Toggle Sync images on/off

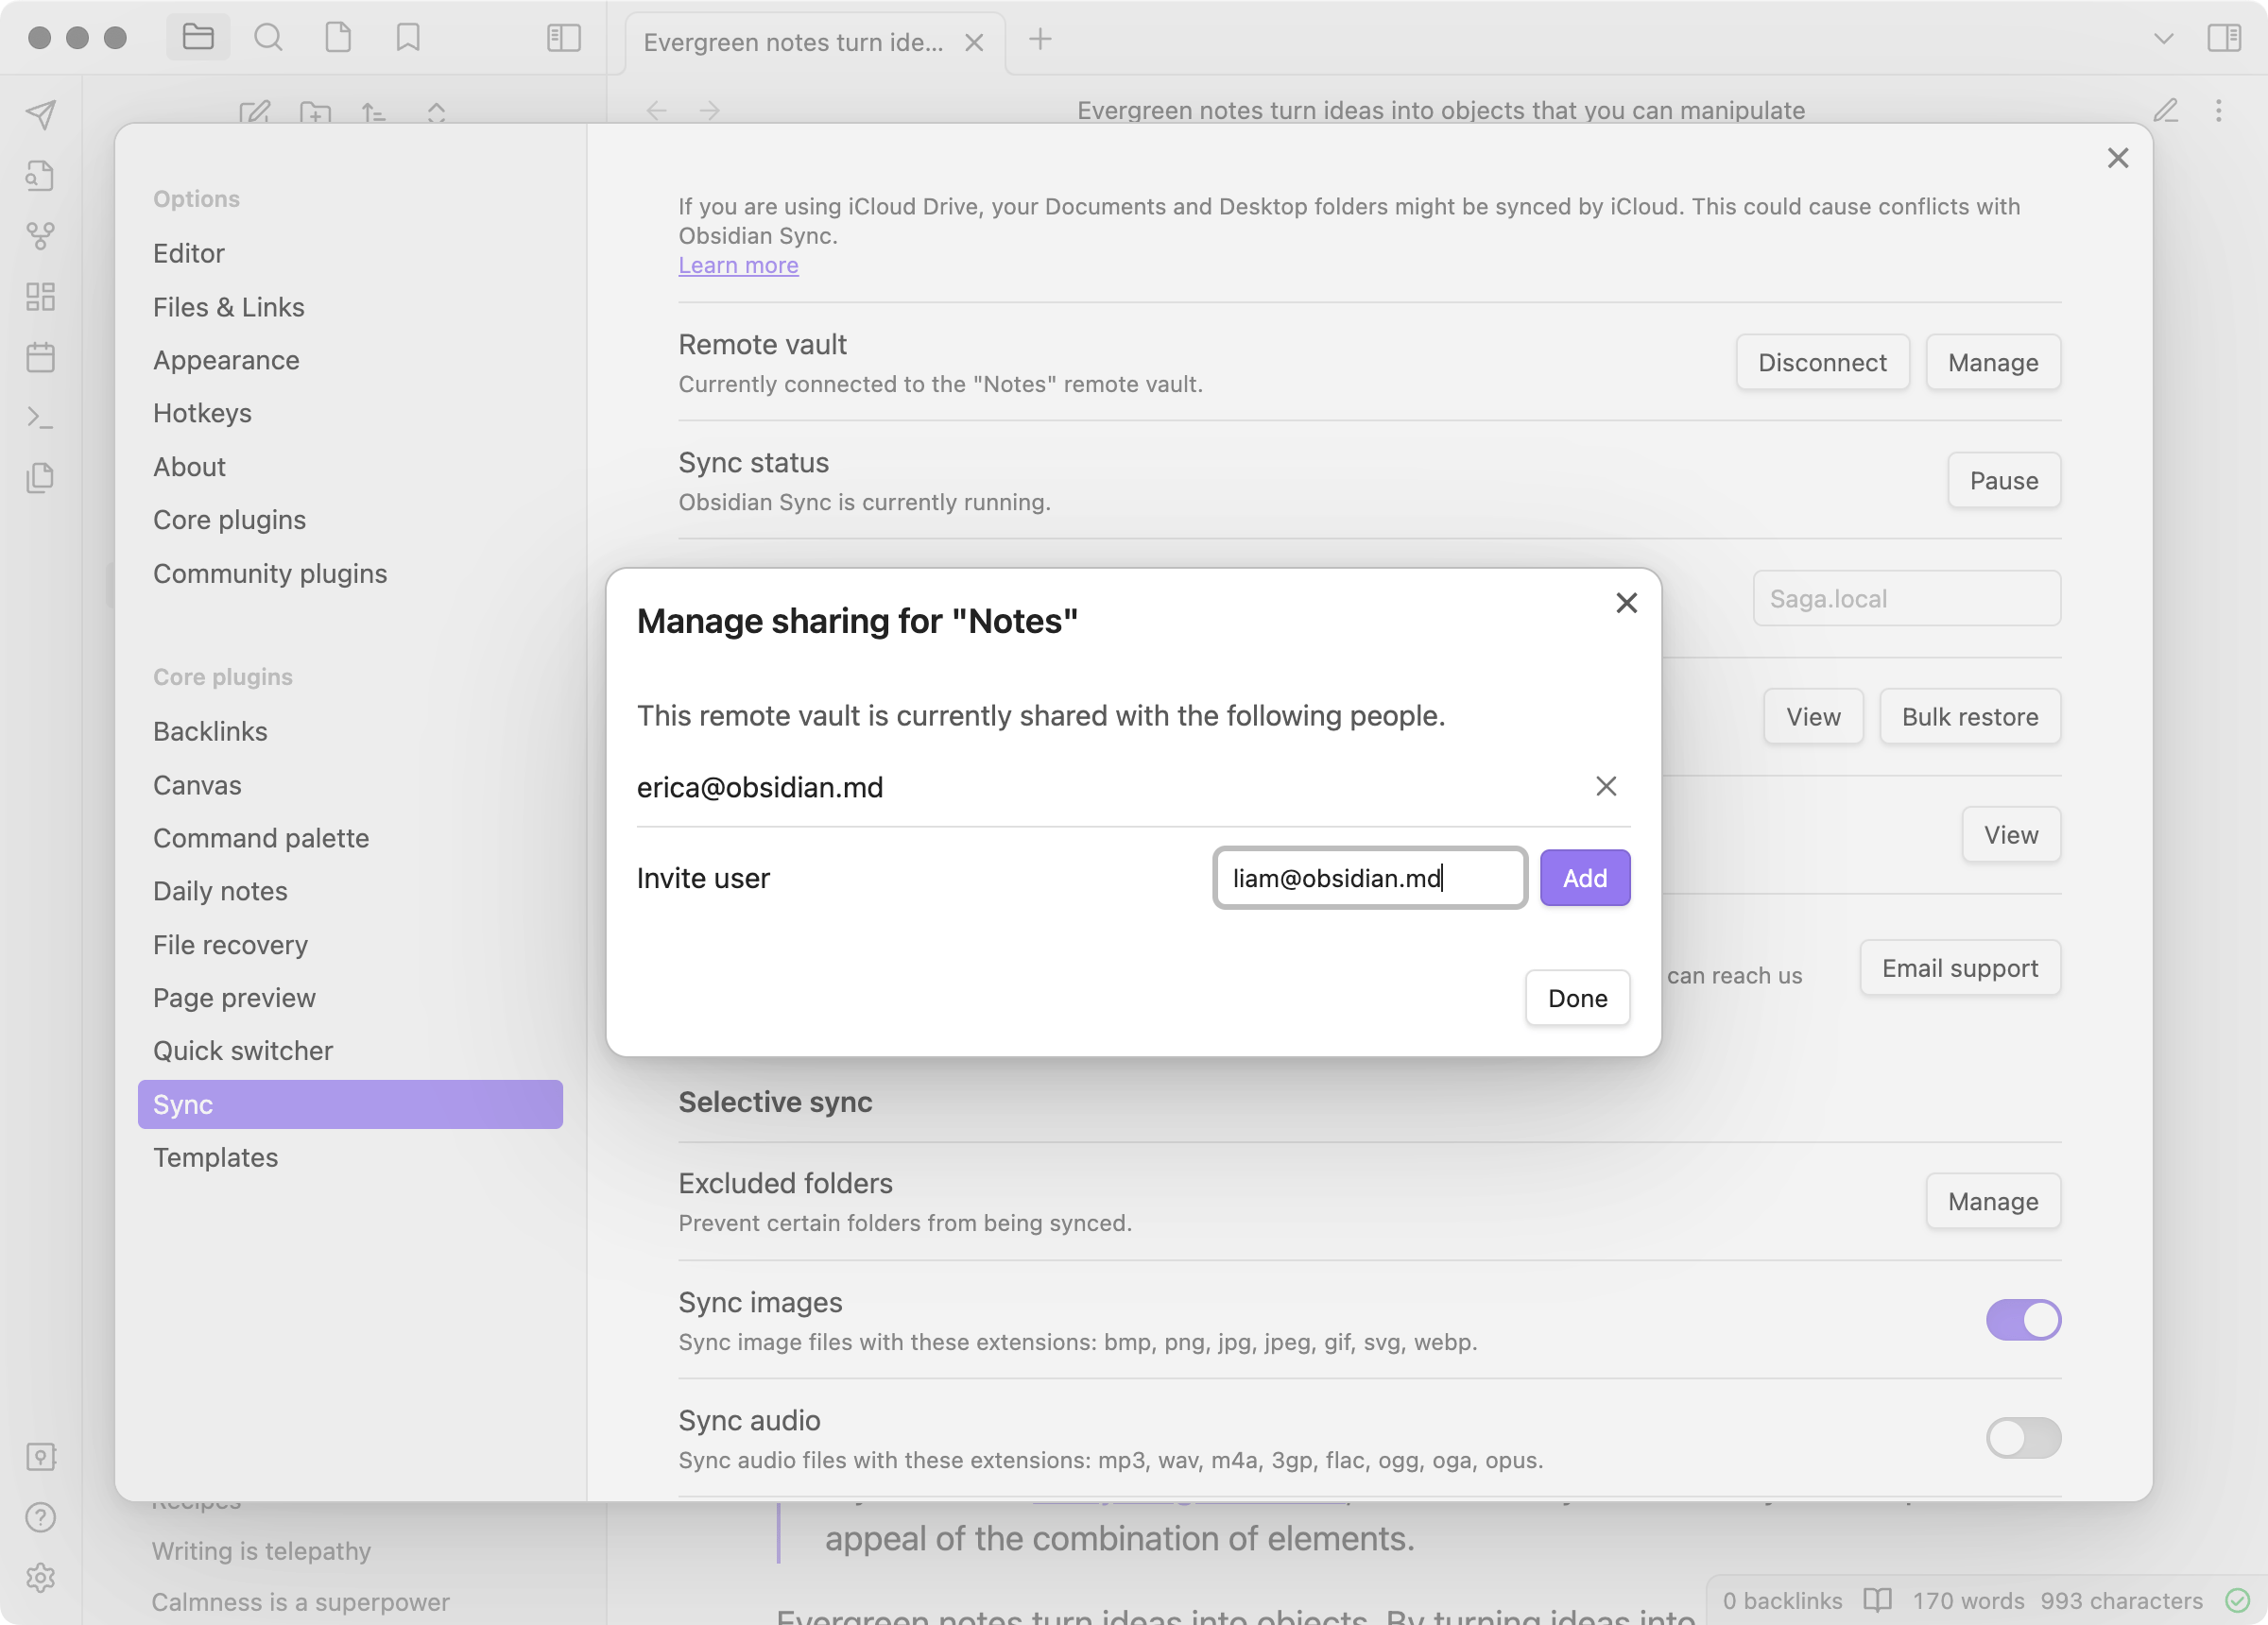(x=2023, y=1319)
